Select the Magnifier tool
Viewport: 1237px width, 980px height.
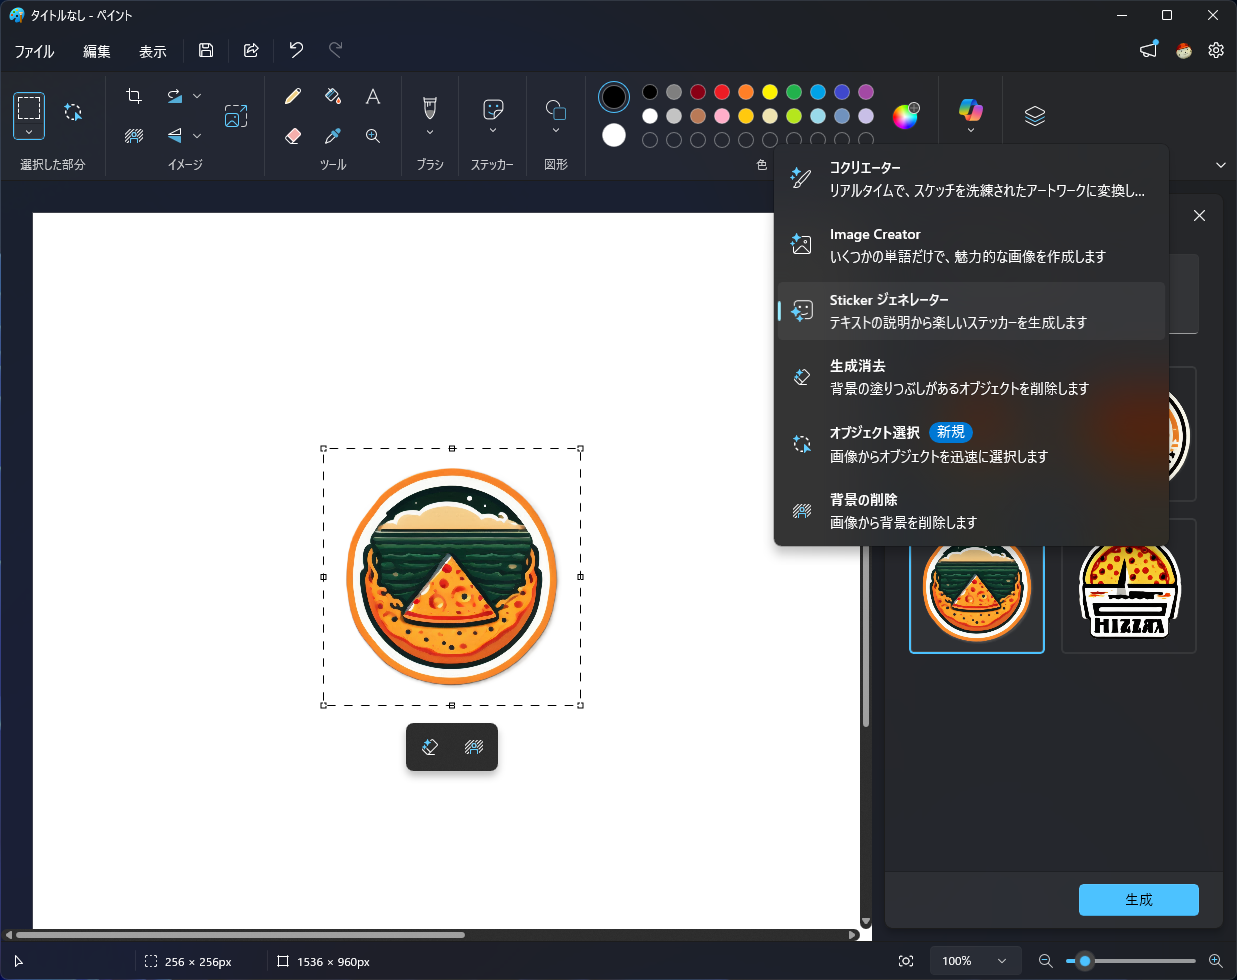(x=373, y=135)
